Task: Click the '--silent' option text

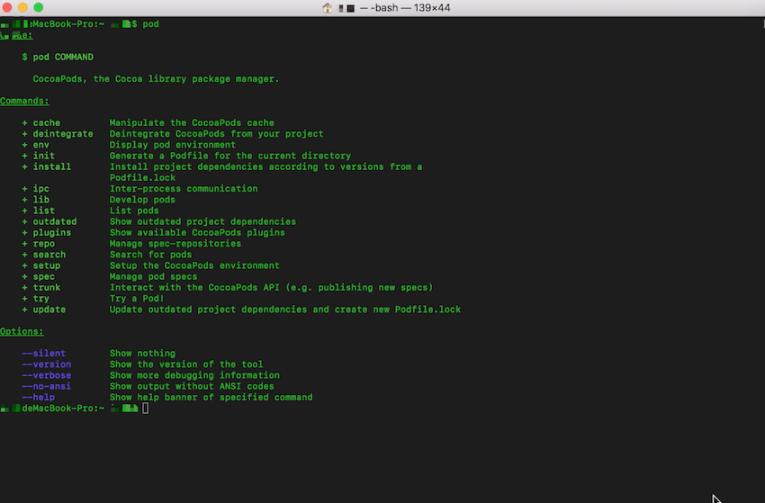Action: coord(46,354)
